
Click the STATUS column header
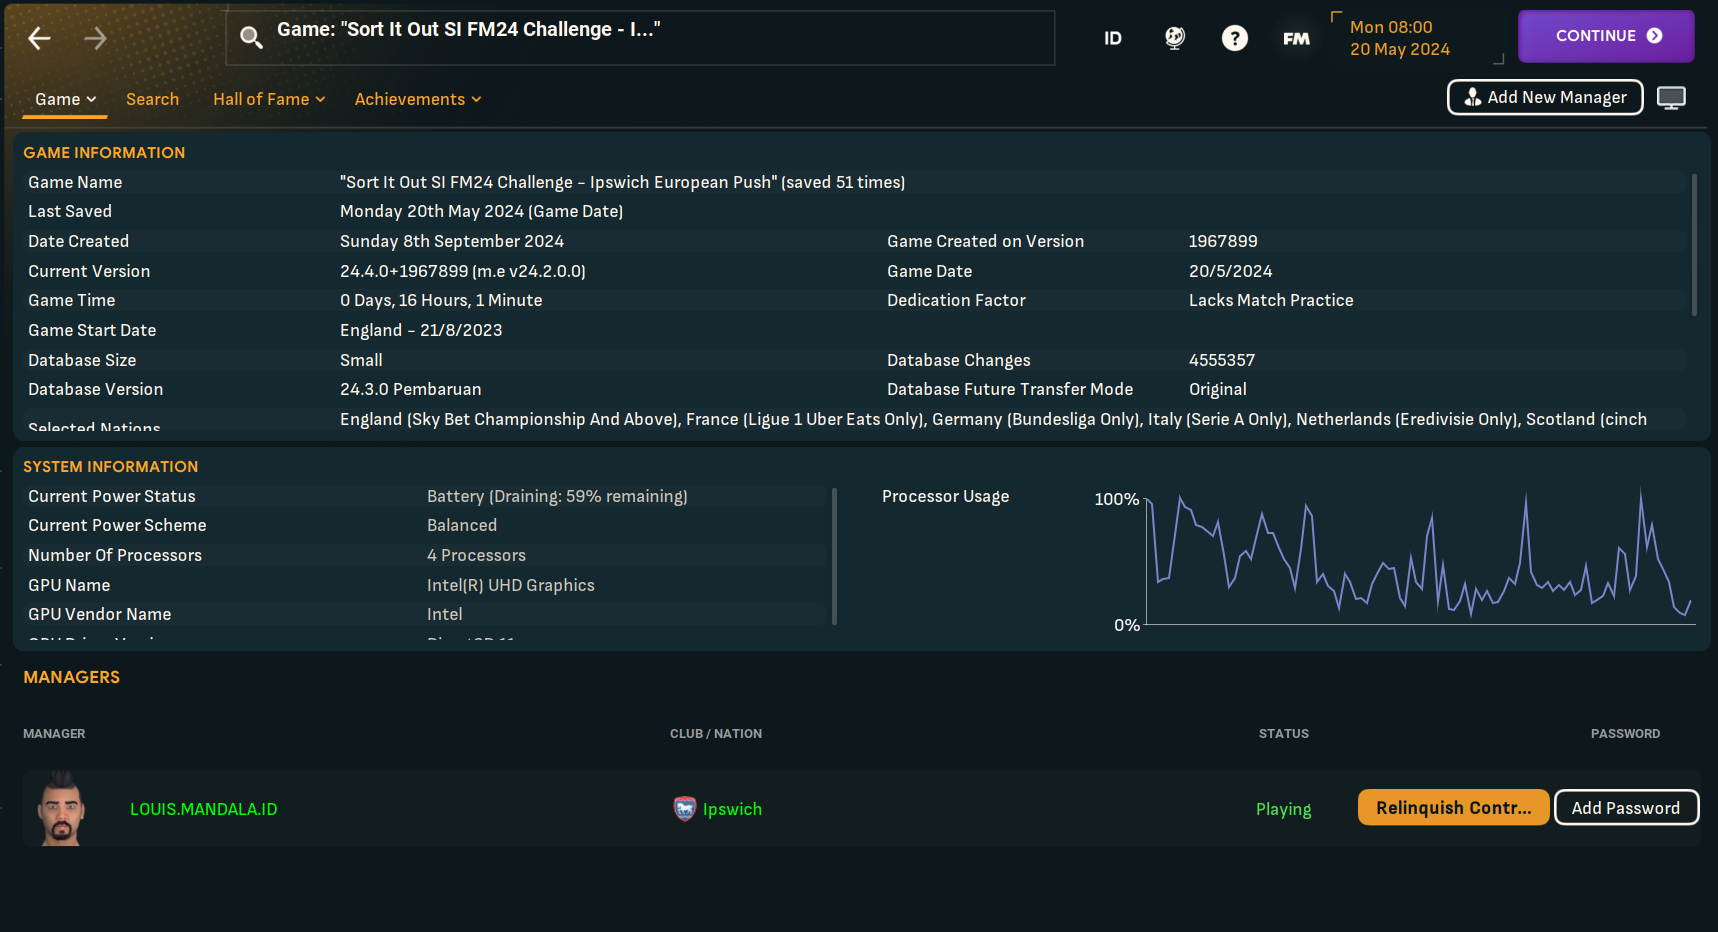point(1284,733)
